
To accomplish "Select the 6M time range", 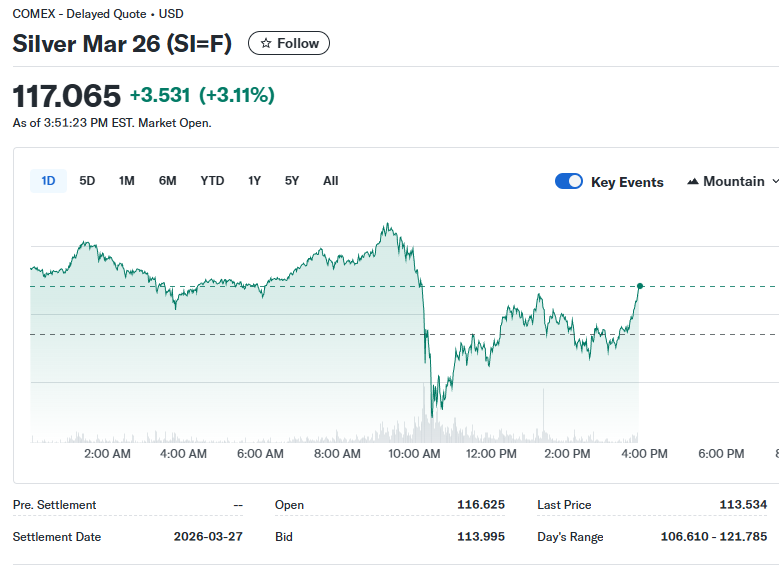I will click(167, 181).
